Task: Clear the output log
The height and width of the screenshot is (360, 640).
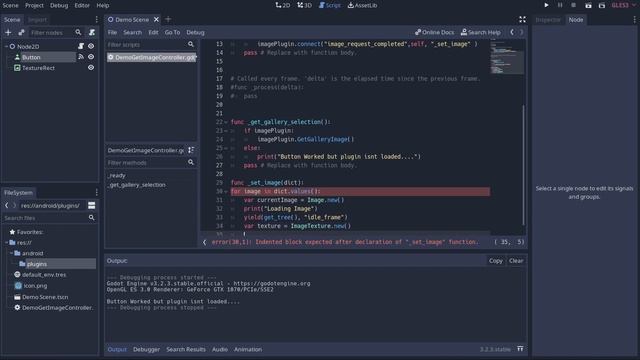Action: [516, 261]
